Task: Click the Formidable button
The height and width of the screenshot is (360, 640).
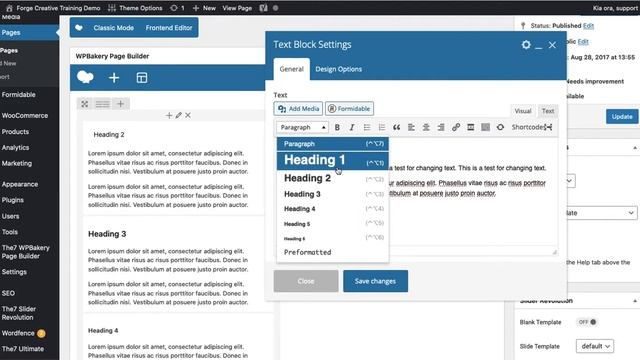Action: click(349, 109)
